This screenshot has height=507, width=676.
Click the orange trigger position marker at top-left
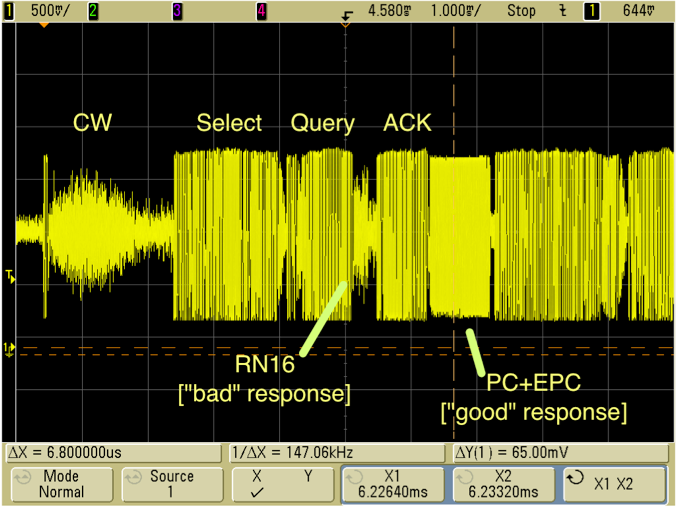coord(43,23)
